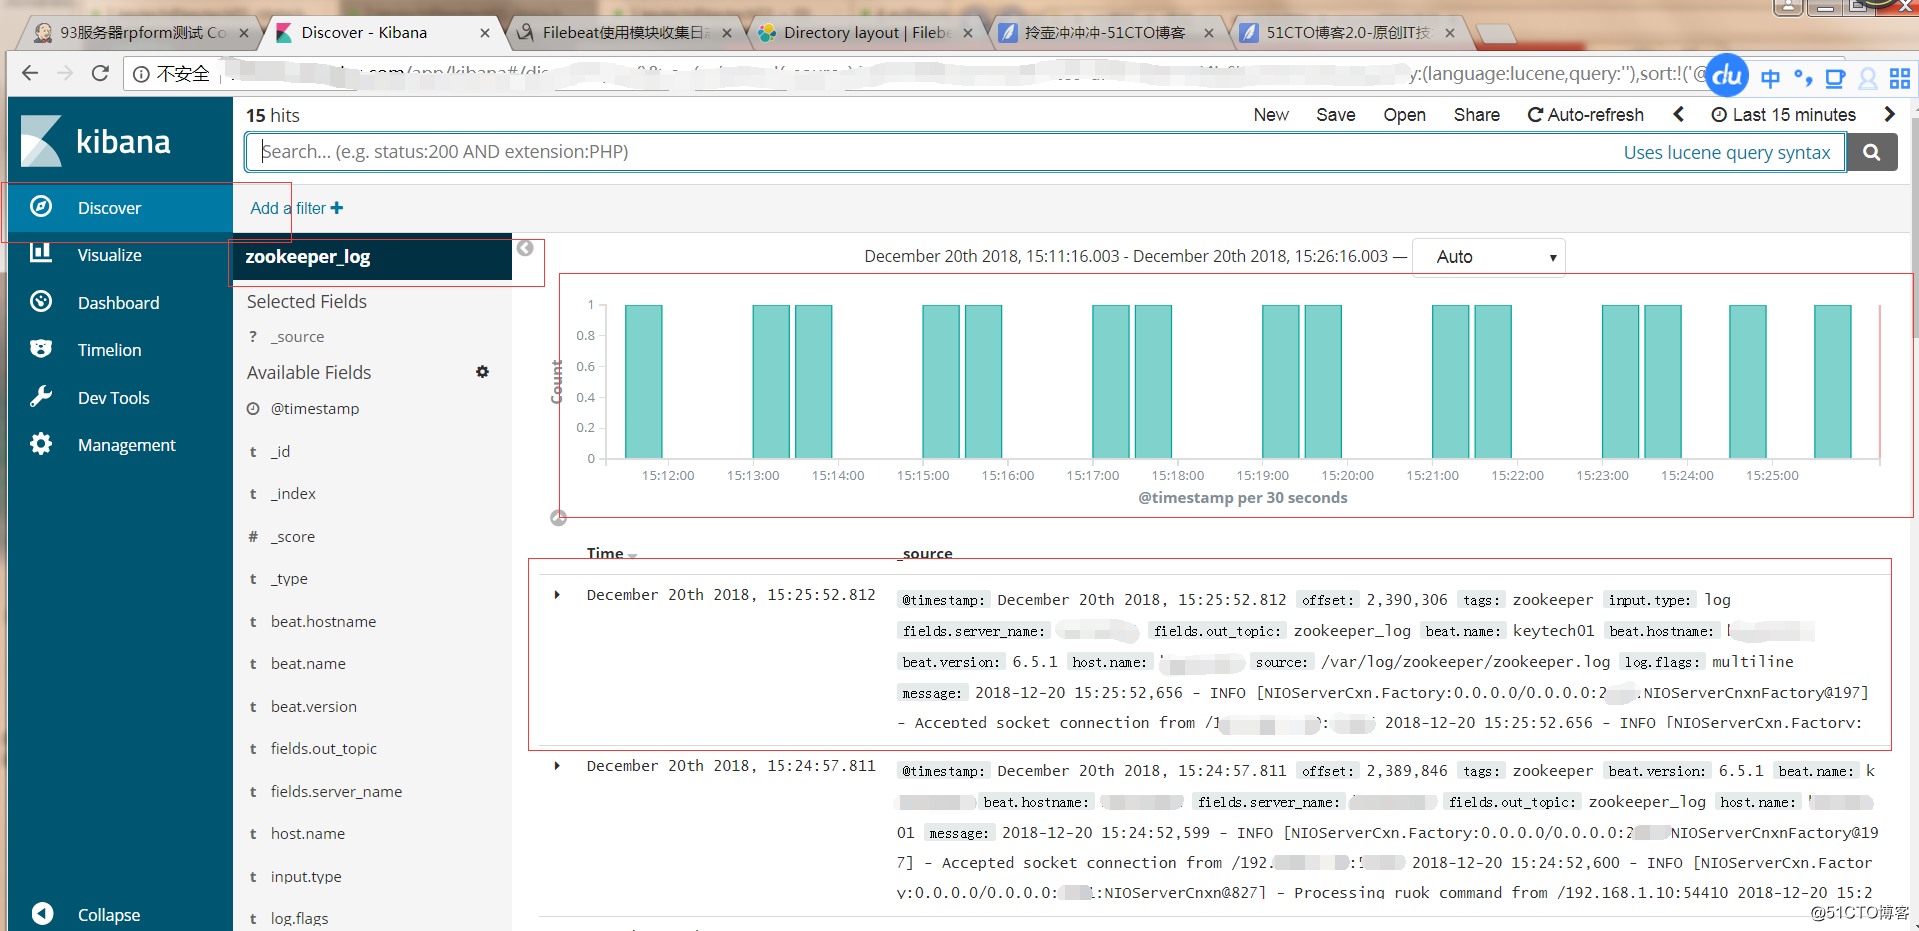Select the fields.out_topic field
The image size is (1919, 931).
tap(324, 749)
